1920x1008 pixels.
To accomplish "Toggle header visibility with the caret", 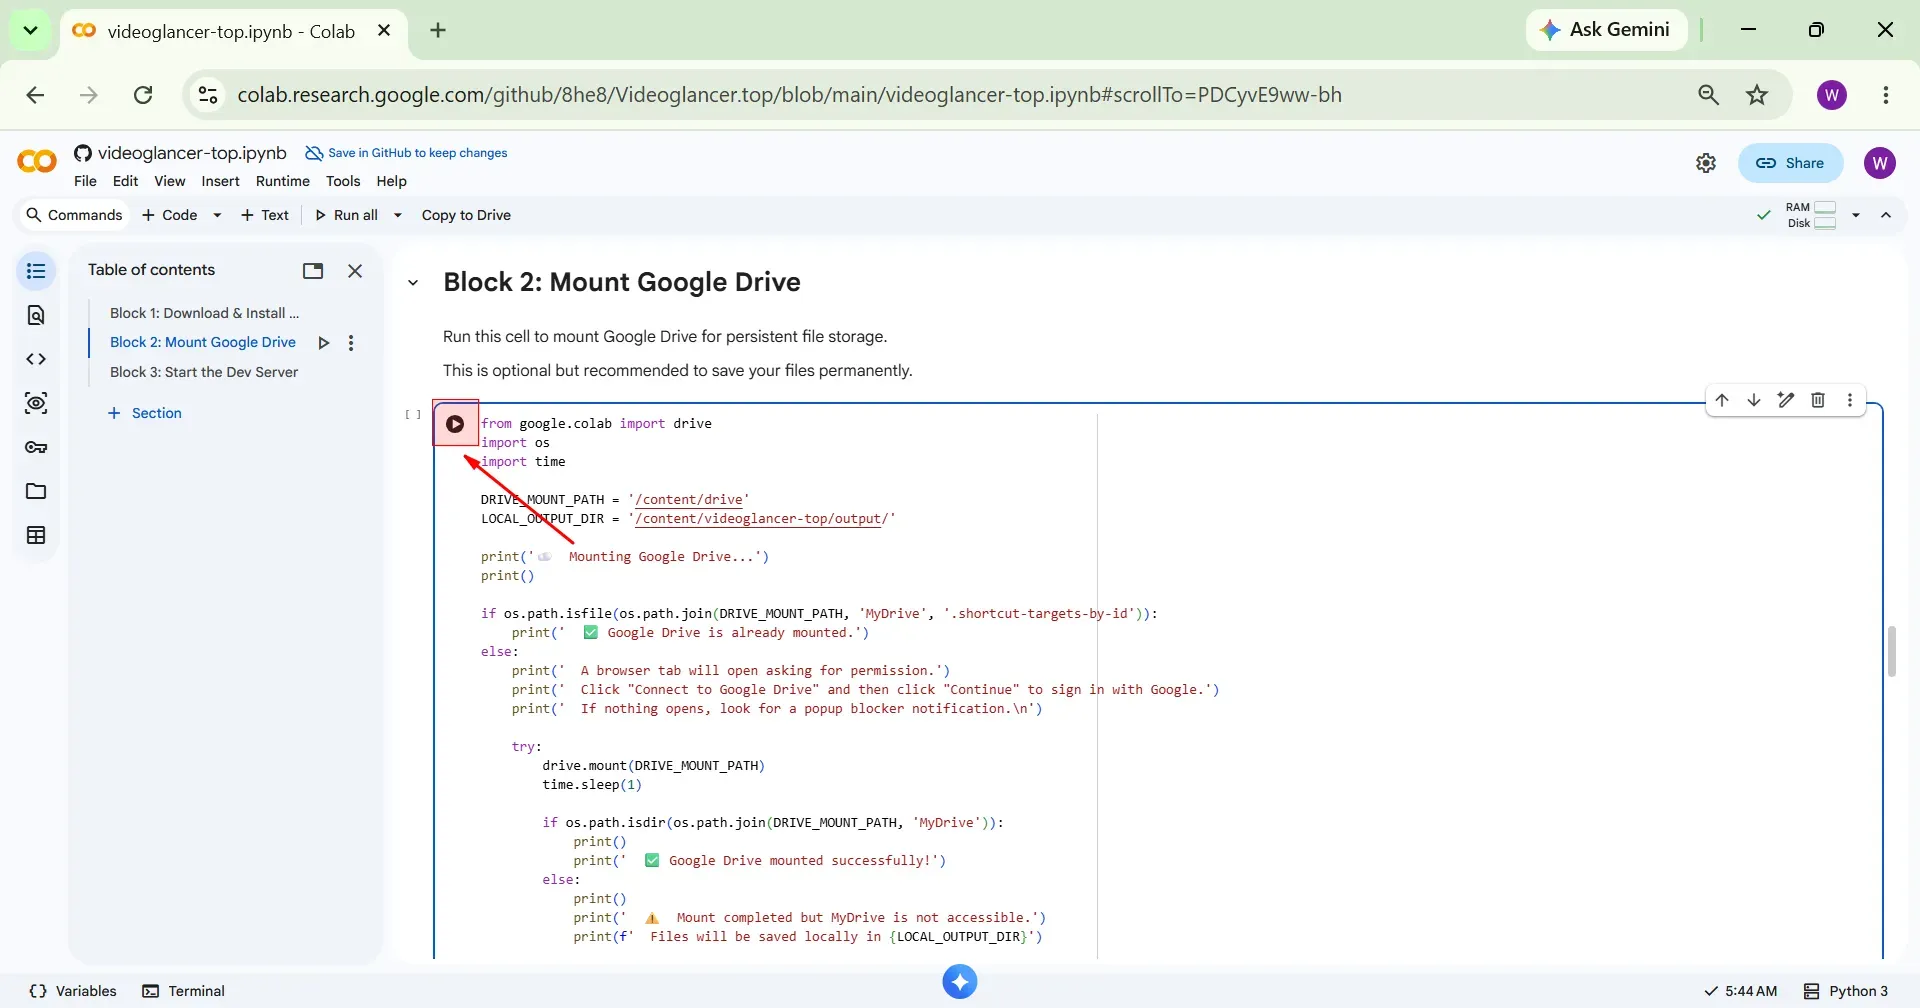I will 1886,215.
